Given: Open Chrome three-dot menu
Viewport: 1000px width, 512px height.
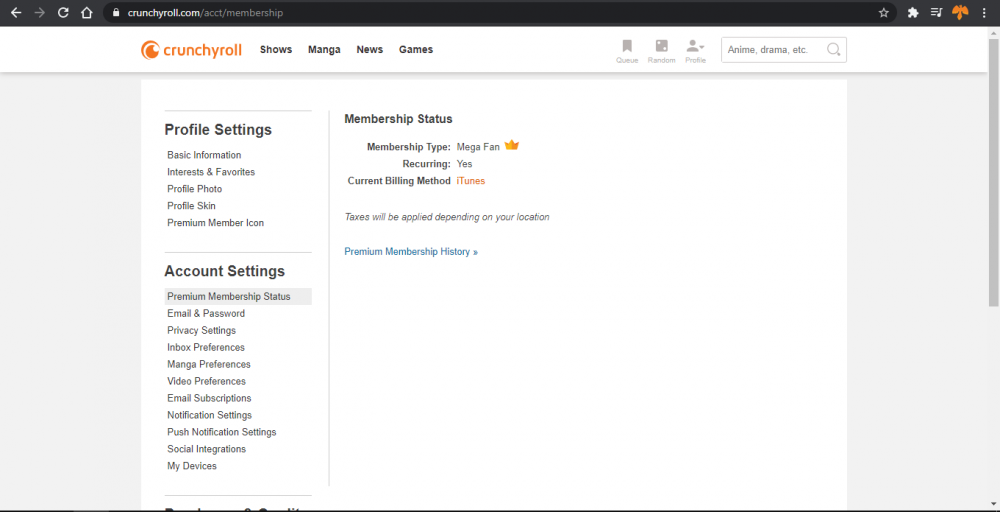Looking at the screenshot, I should pyautogui.click(x=985, y=13).
